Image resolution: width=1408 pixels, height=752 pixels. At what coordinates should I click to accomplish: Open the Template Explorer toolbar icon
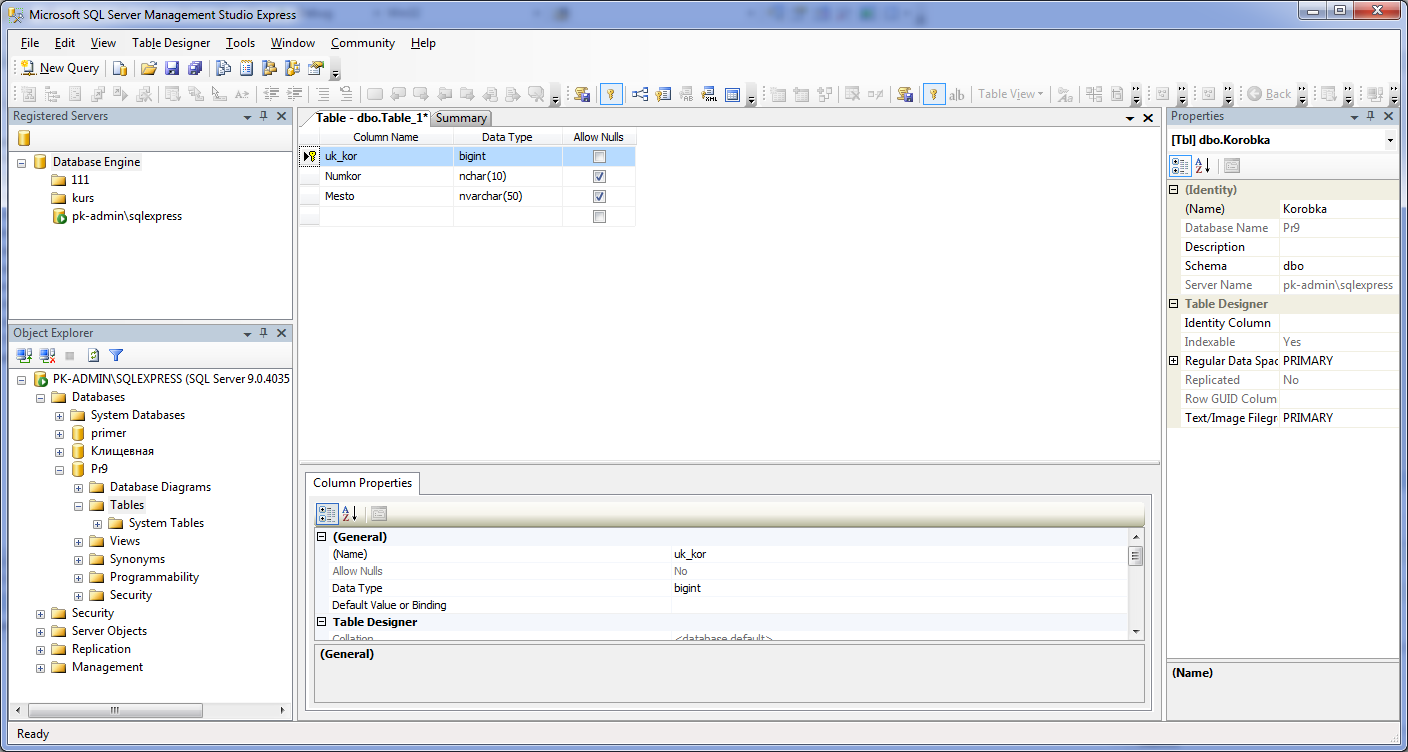coord(292,68)
